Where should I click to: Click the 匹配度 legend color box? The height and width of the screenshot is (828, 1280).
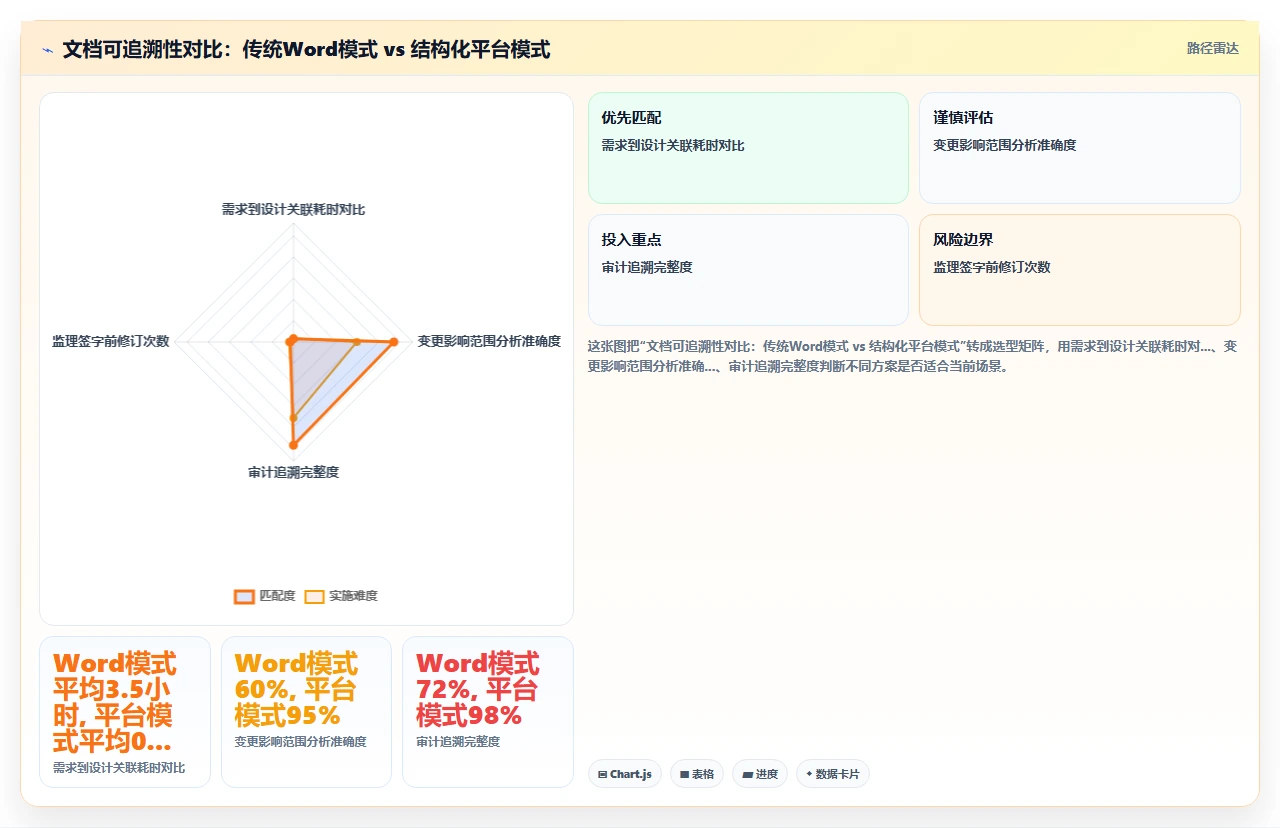(x=244, y=596)
